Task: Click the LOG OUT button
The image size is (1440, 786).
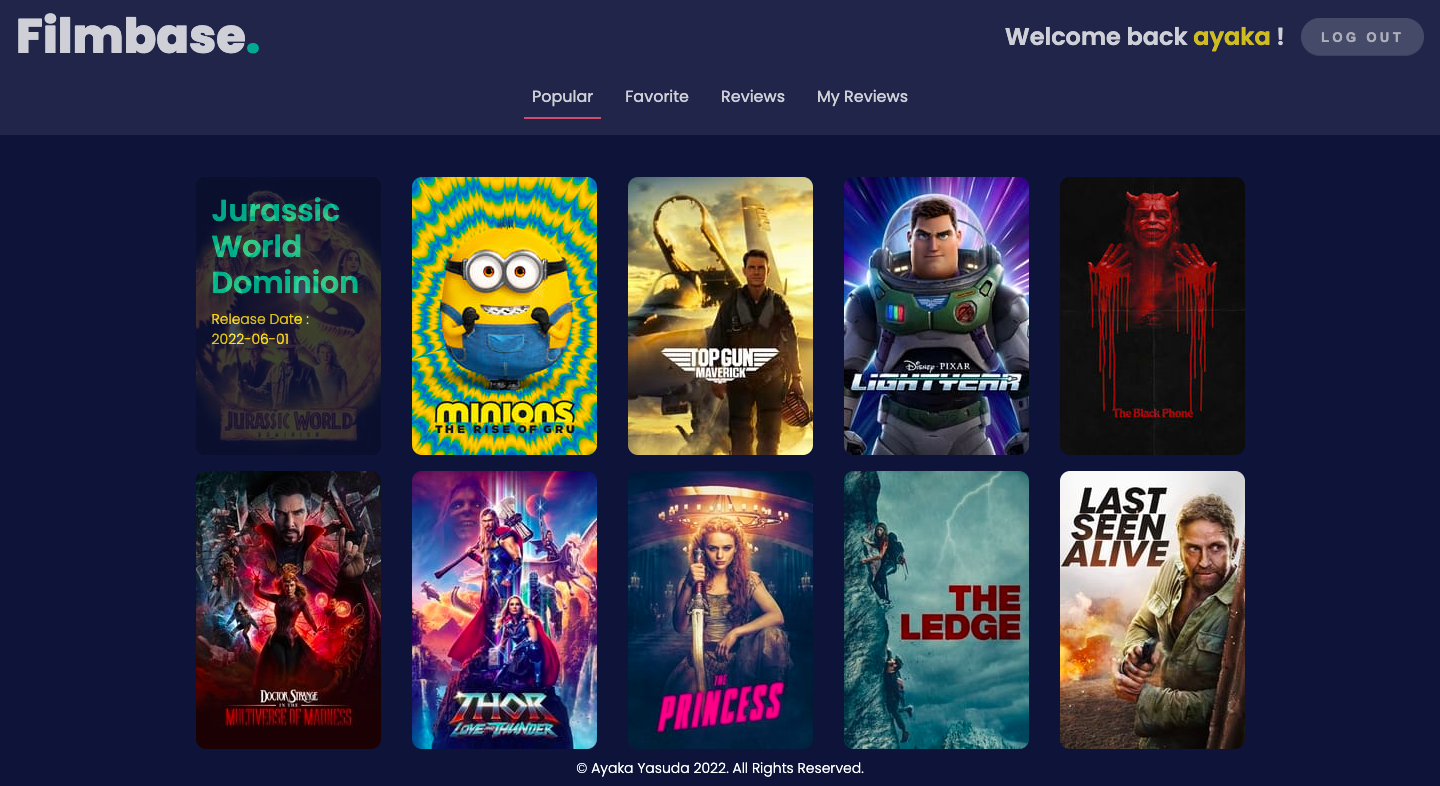Action: [1362, 37]
